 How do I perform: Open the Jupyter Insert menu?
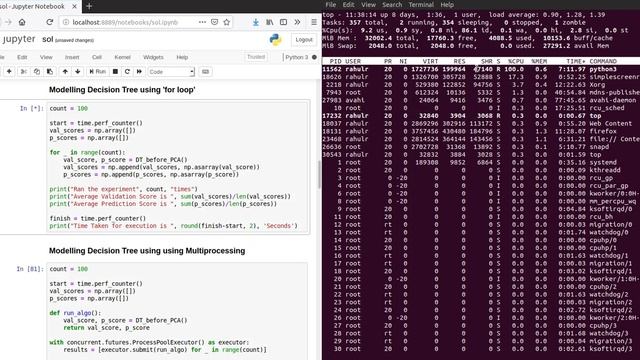(72, 57)
